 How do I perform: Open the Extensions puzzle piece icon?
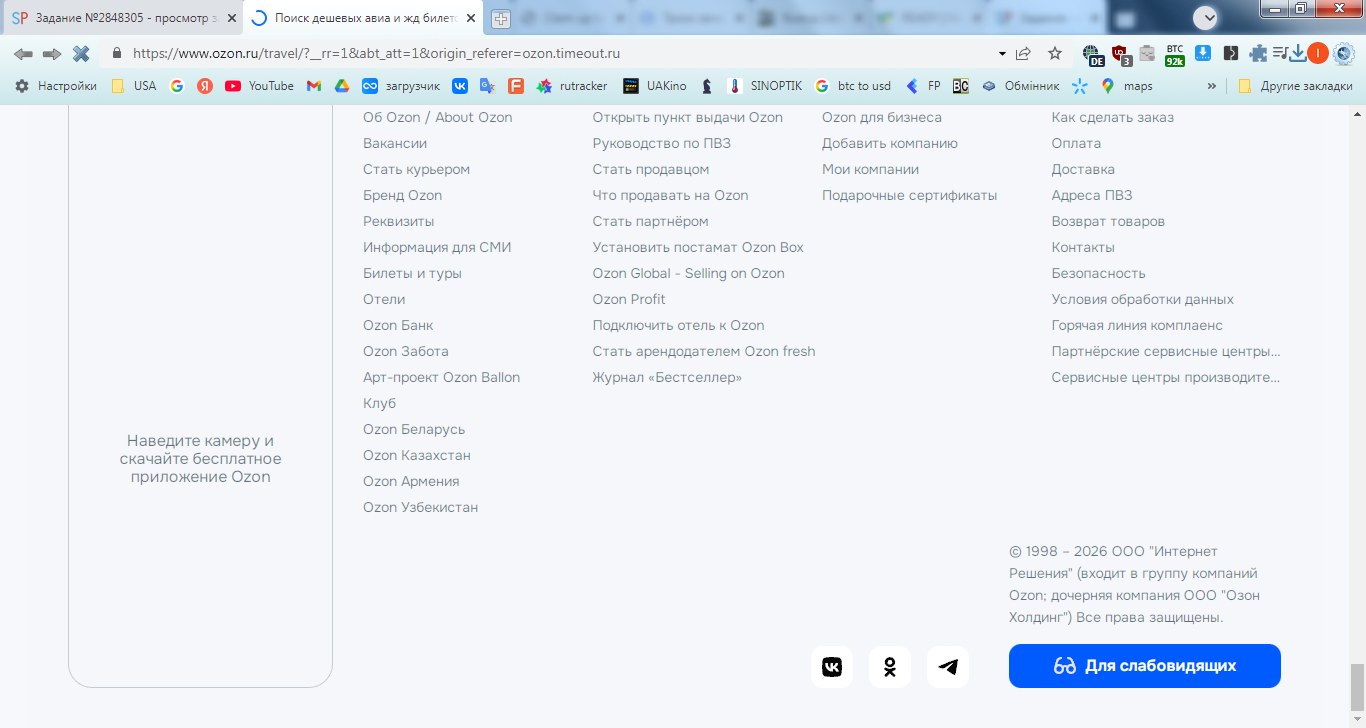coord(1258,54)
